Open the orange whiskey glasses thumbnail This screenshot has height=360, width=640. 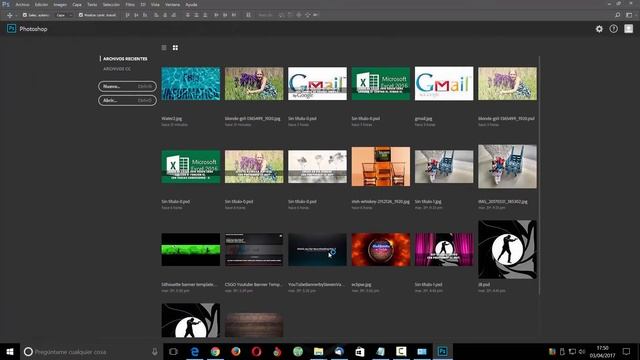pos(381,167)
